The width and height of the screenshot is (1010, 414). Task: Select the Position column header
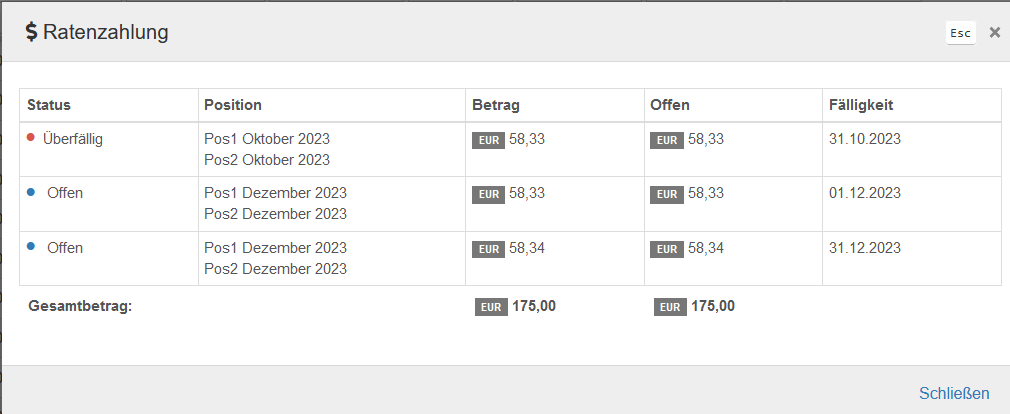(233, 105)
